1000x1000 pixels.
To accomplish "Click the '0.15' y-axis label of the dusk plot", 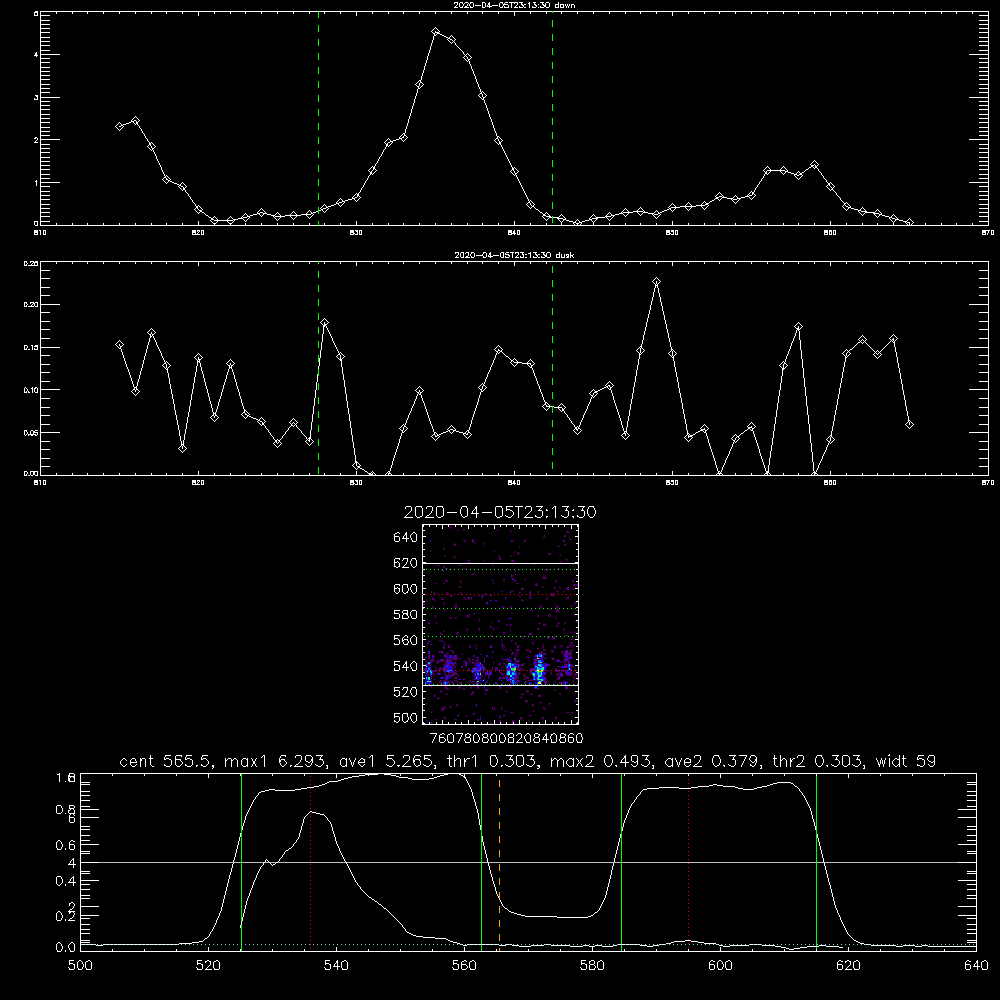I will tap(31, 348).
